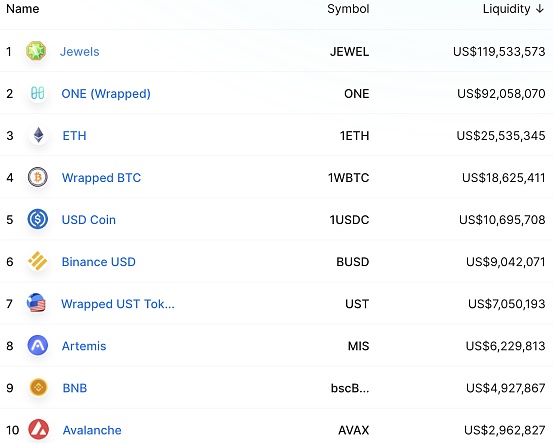This screenshot has height=443, width=554.
Task: Sort by the Symbol column header
Action: (x=348, y=9)
